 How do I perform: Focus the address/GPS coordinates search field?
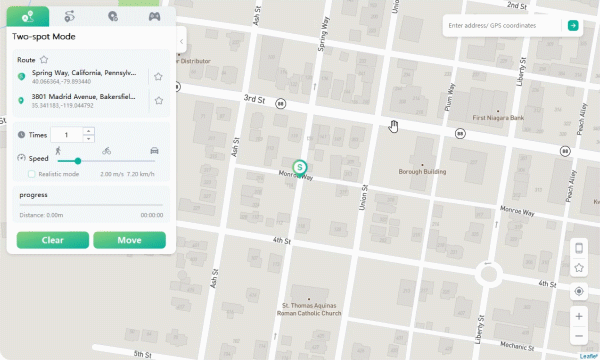click(502, 26)
